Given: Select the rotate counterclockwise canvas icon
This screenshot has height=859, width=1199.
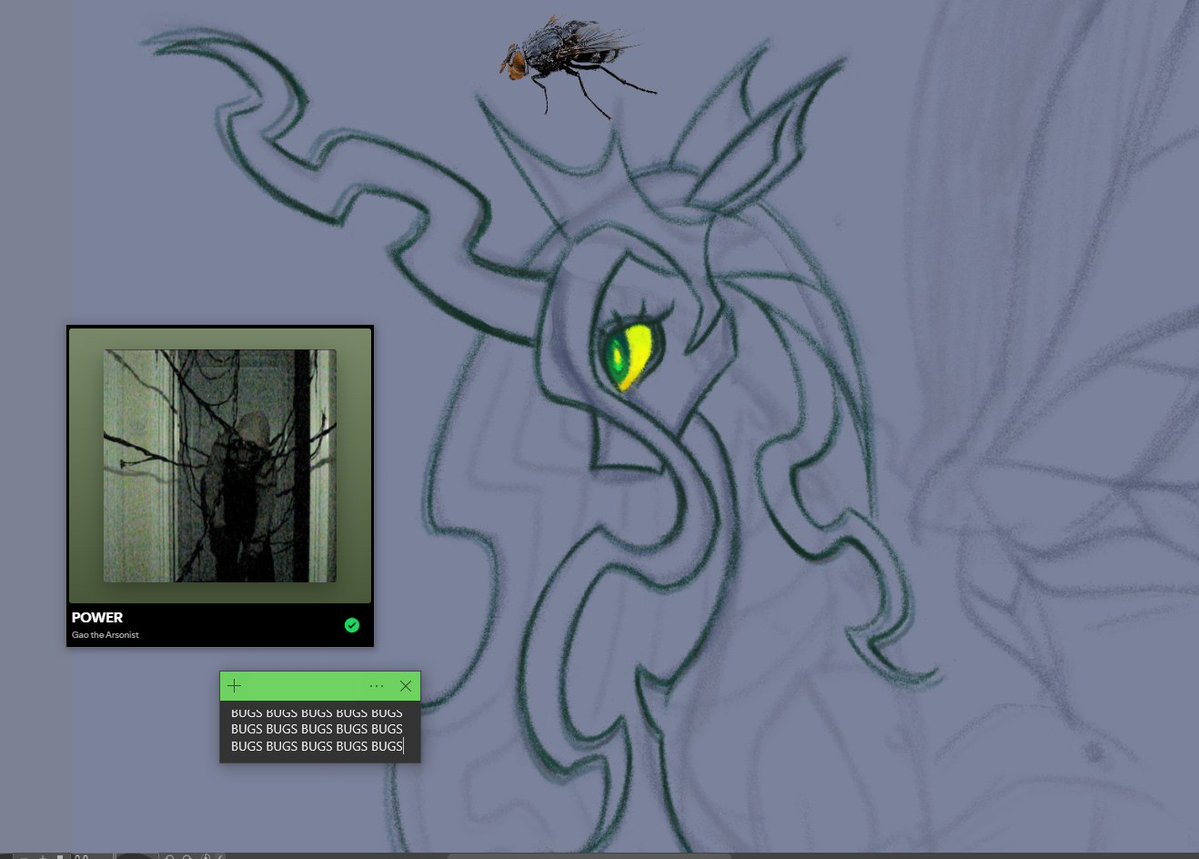Looking at the screenshot, I should (170, 856).
